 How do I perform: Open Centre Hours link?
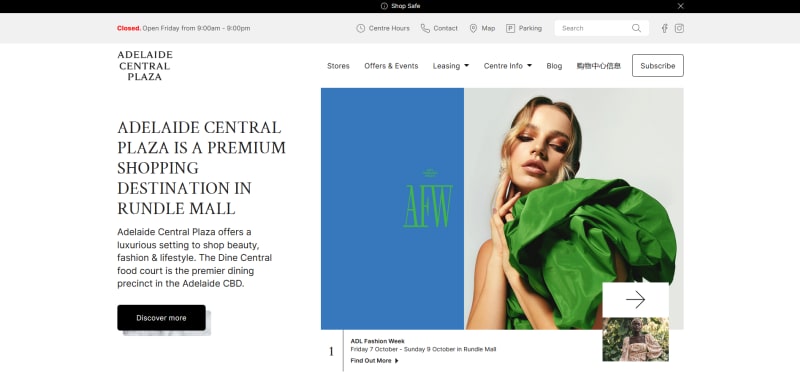click(389, 29)
